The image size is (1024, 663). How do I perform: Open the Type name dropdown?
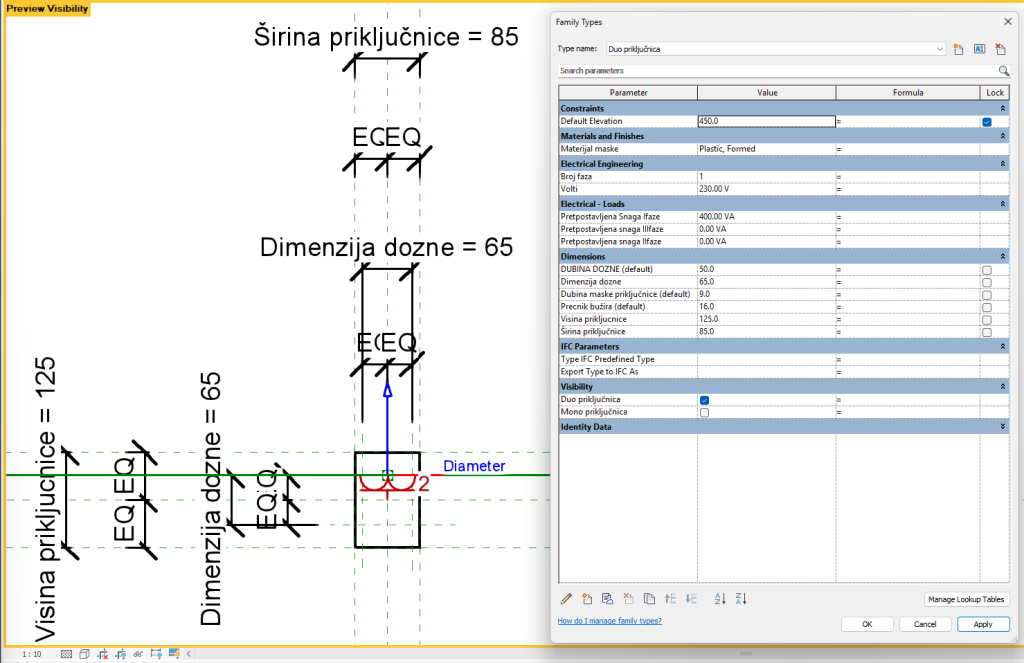pos(939,48)
